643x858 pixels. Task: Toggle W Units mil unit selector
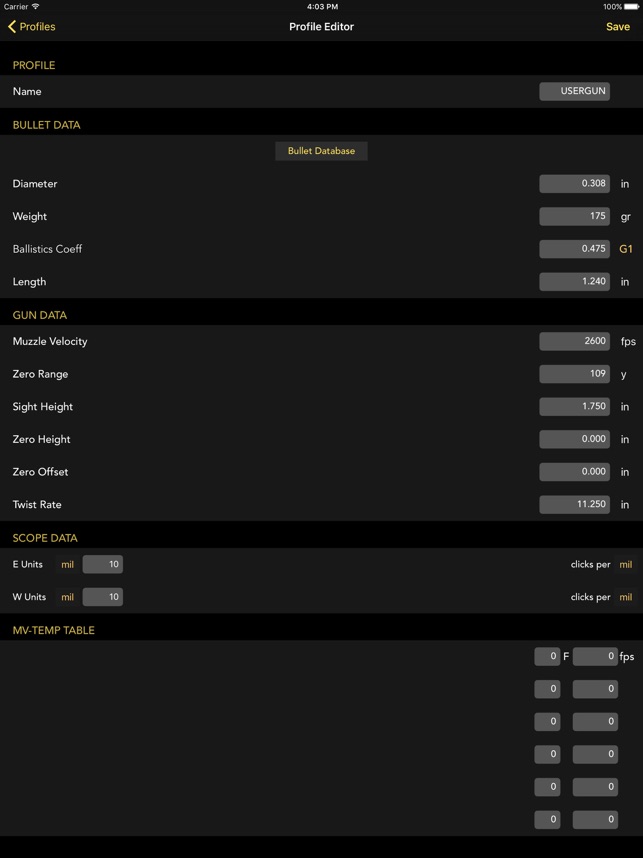(x=68, y=597)
